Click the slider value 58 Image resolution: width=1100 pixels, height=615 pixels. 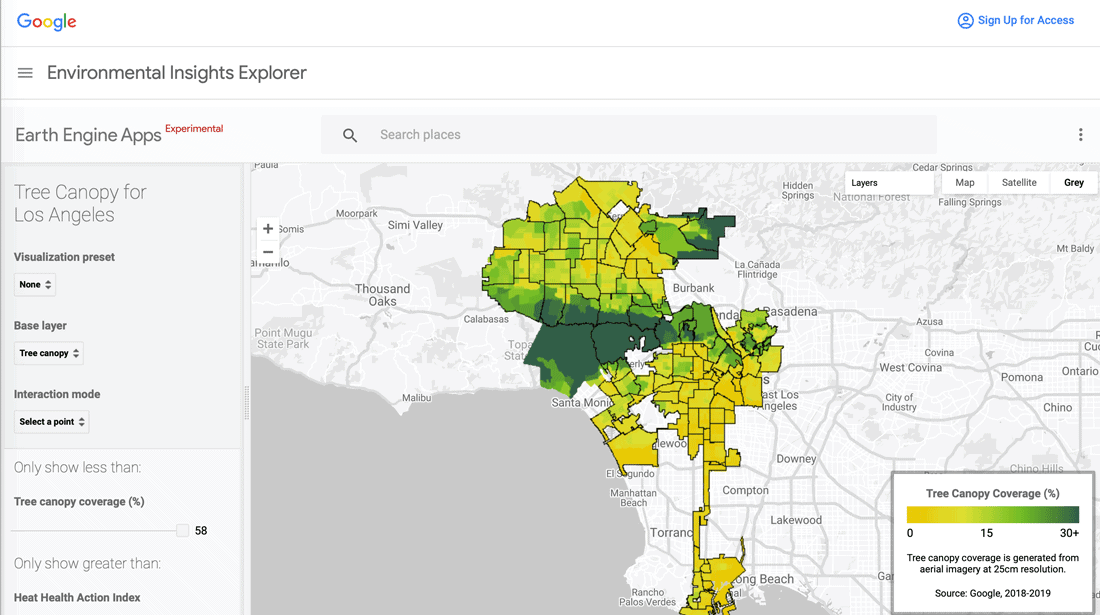tap(201, 531)
